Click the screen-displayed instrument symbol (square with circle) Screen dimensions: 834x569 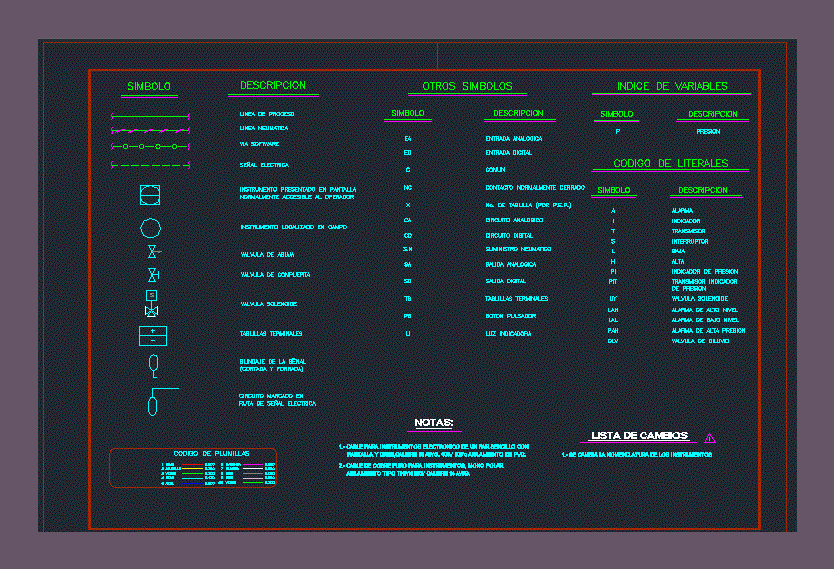(151, 192)
